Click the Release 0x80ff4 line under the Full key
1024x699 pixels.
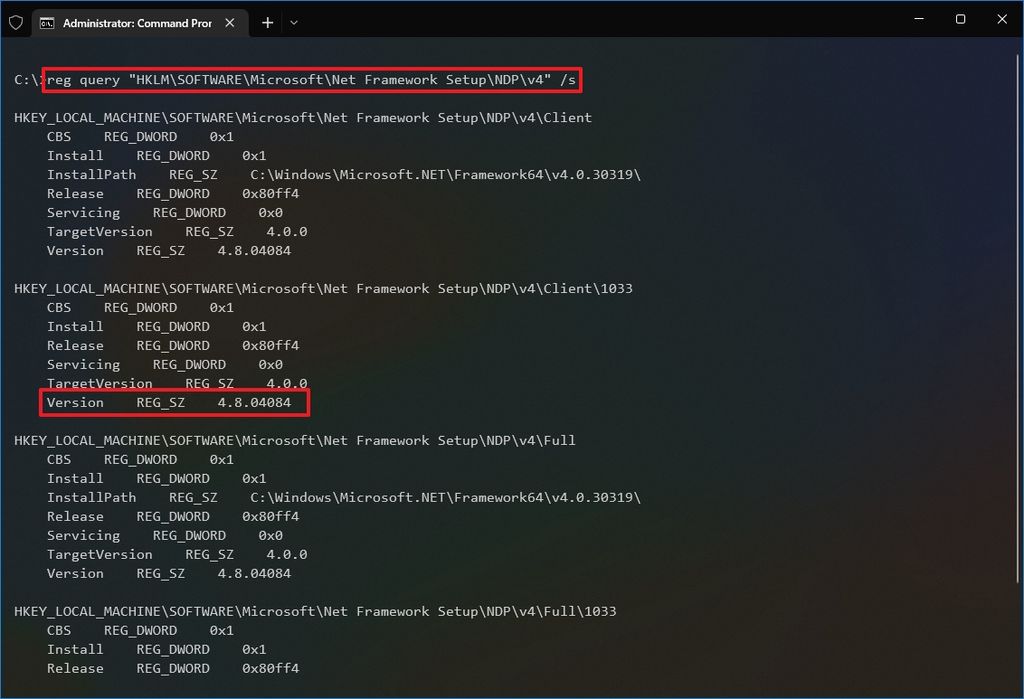click(x=173, y=517)
